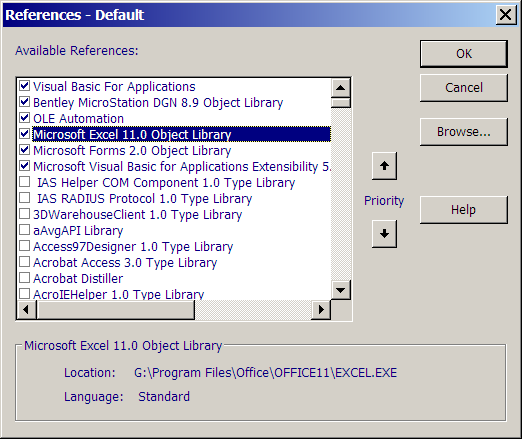Screen dimensions: 522x439
Task: Click the Cancel button
Action: click(x=464, y=88)
